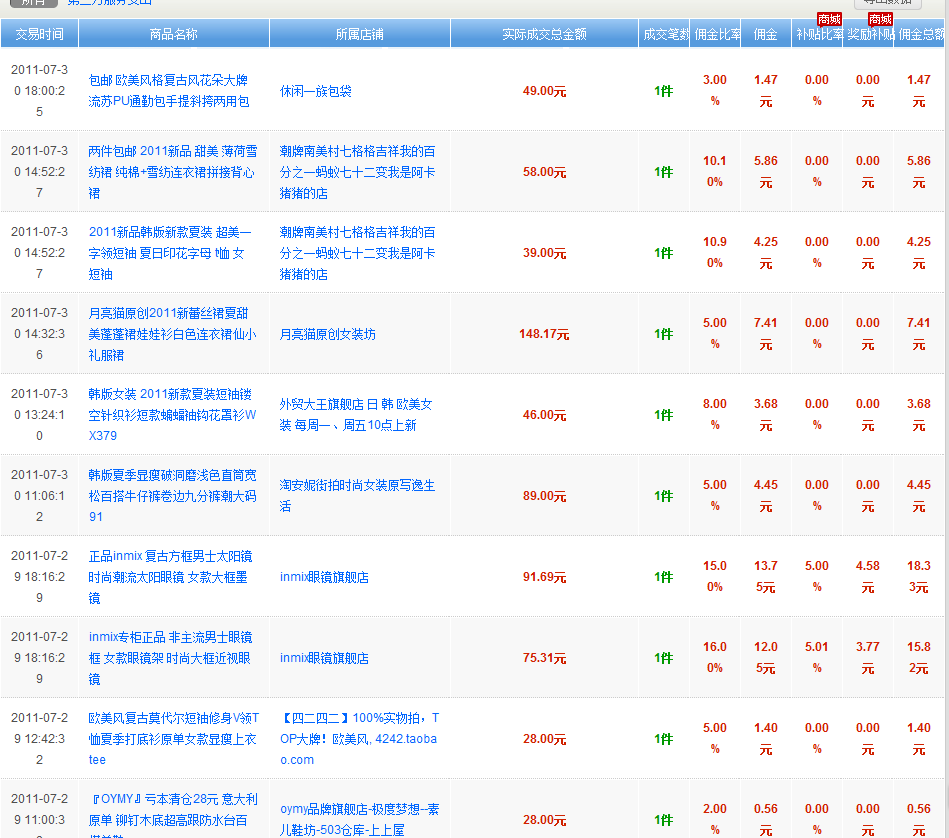
Task: Click the 佣金 column header
Action: tap(766, 34)
